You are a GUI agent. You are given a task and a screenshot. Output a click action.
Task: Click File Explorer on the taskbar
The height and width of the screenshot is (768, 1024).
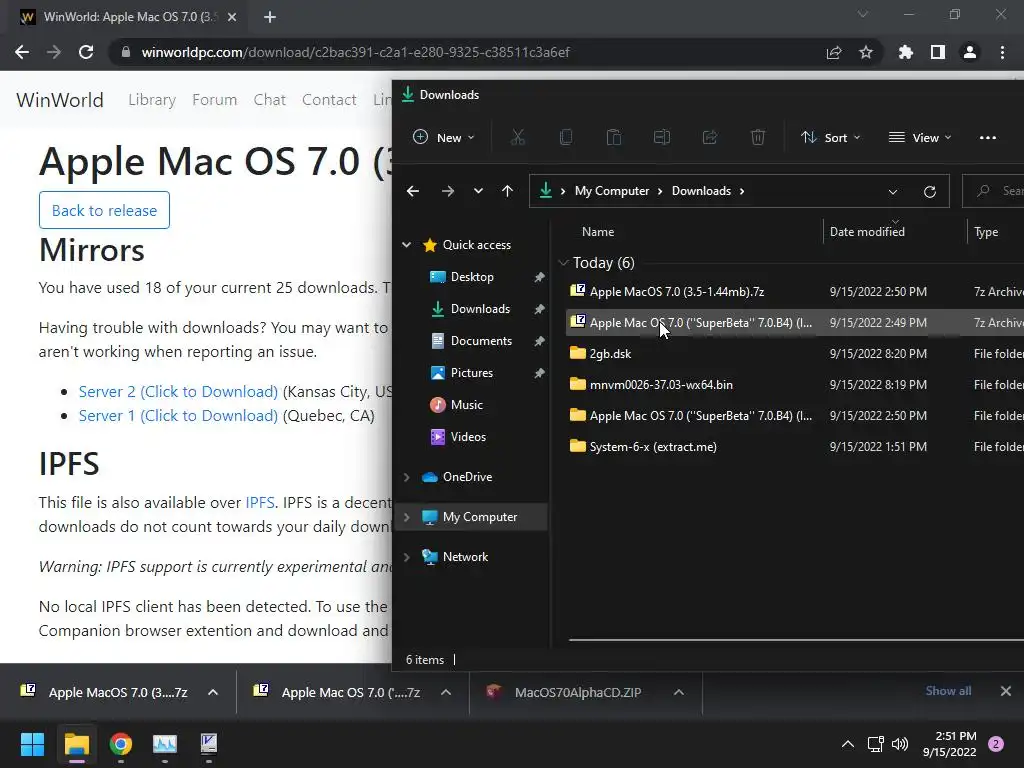(76, 744)
